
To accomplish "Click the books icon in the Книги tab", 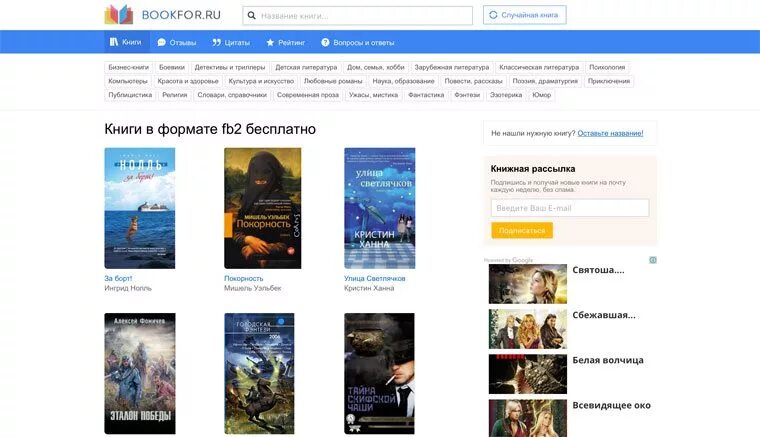I will (x=114, y=42).
